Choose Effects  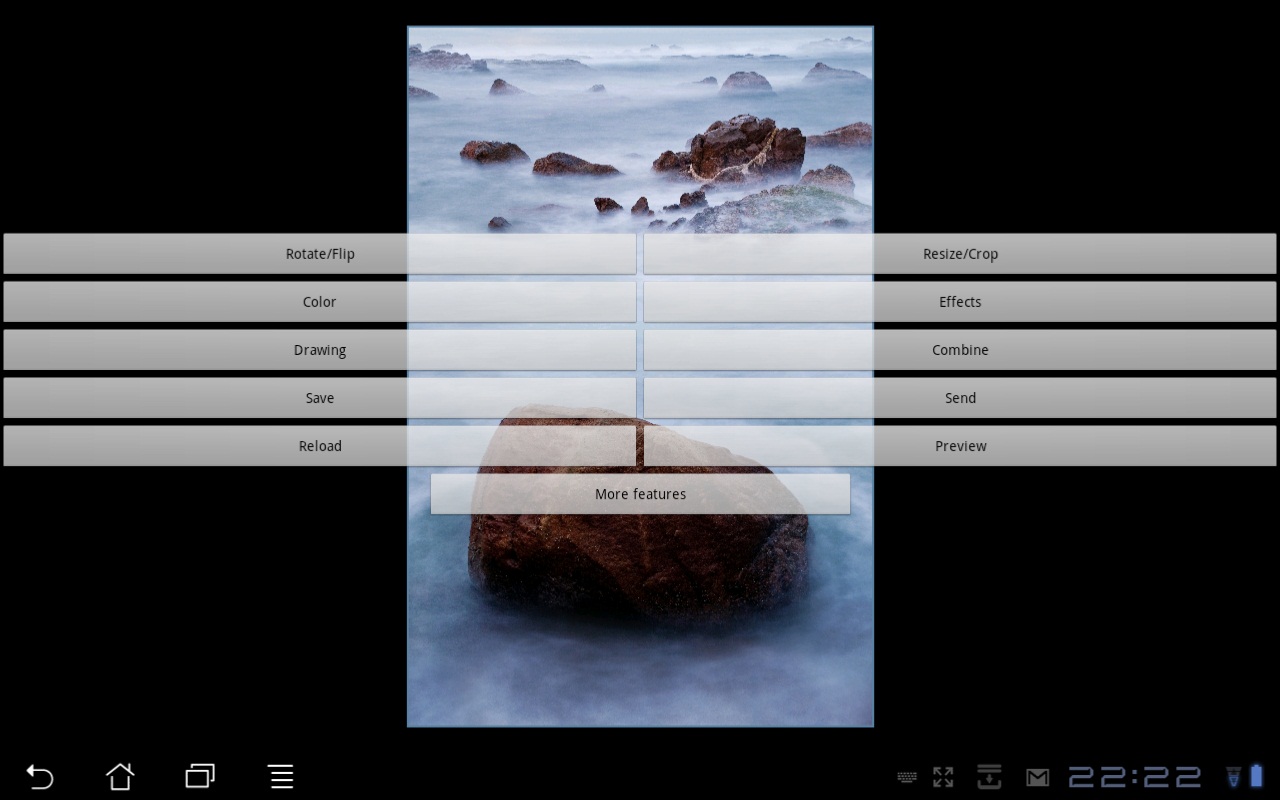pos(960,302)
